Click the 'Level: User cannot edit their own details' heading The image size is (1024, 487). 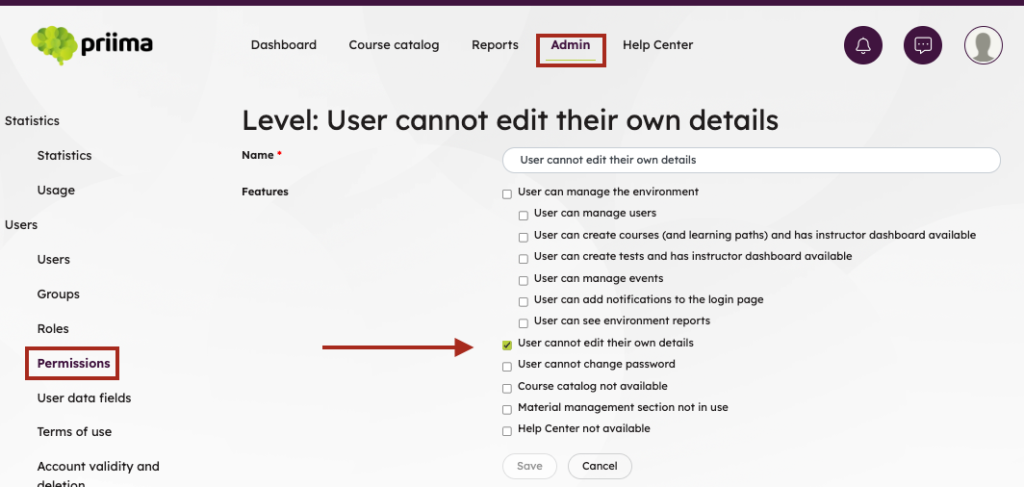click(510, 121)
